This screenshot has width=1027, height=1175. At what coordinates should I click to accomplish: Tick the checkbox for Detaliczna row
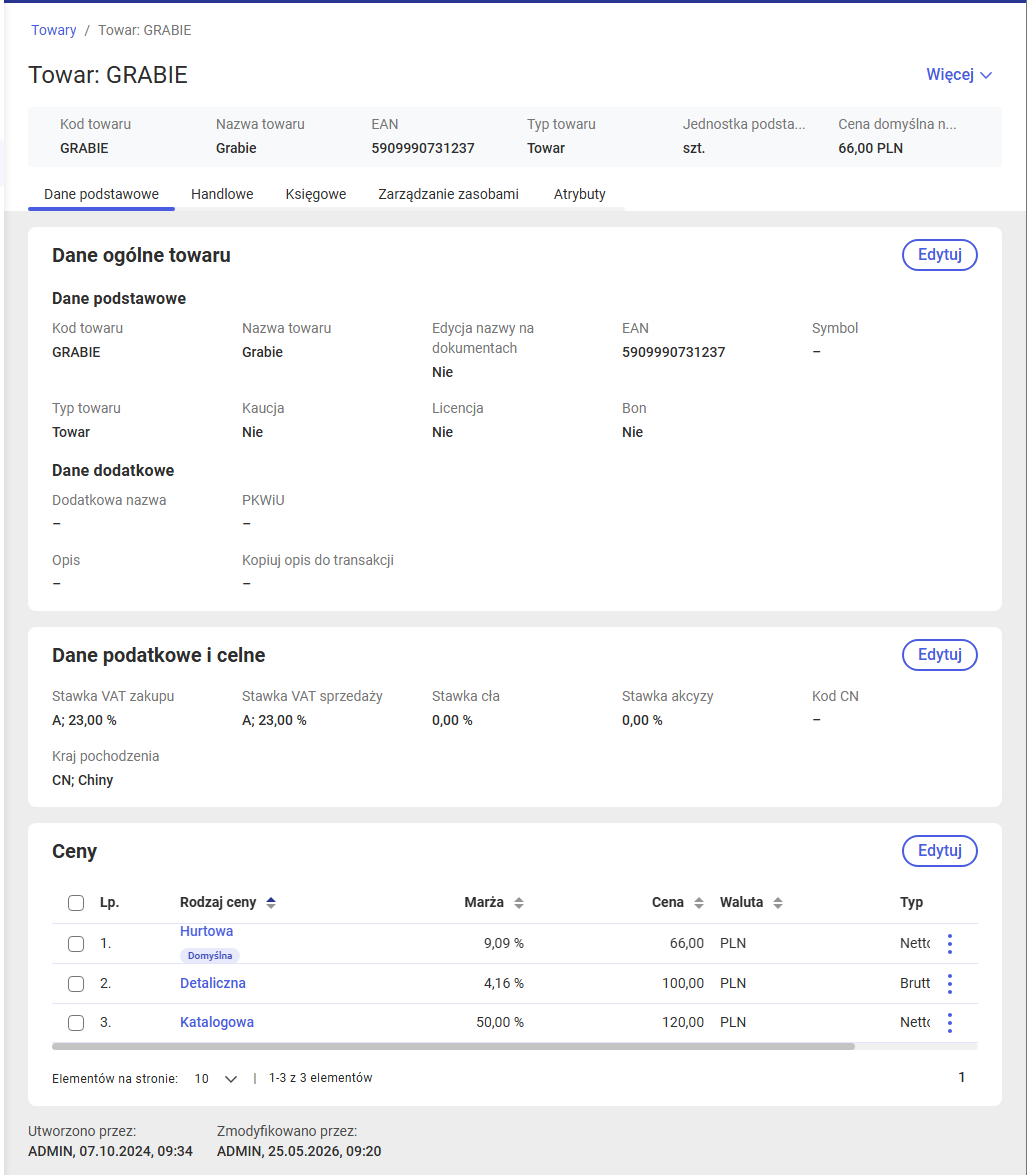tap(76, 983)
